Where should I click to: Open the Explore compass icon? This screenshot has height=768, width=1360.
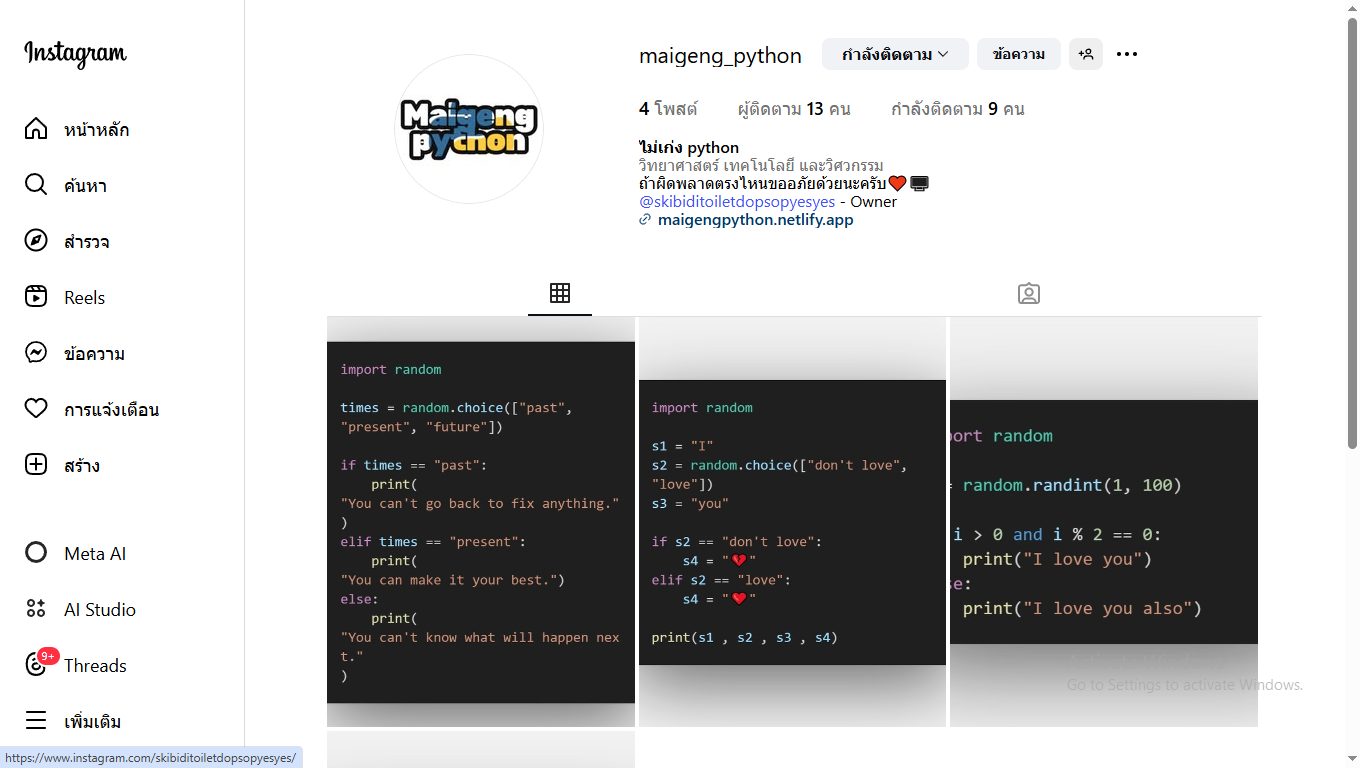pyautogui.click(x=36, y=241)
